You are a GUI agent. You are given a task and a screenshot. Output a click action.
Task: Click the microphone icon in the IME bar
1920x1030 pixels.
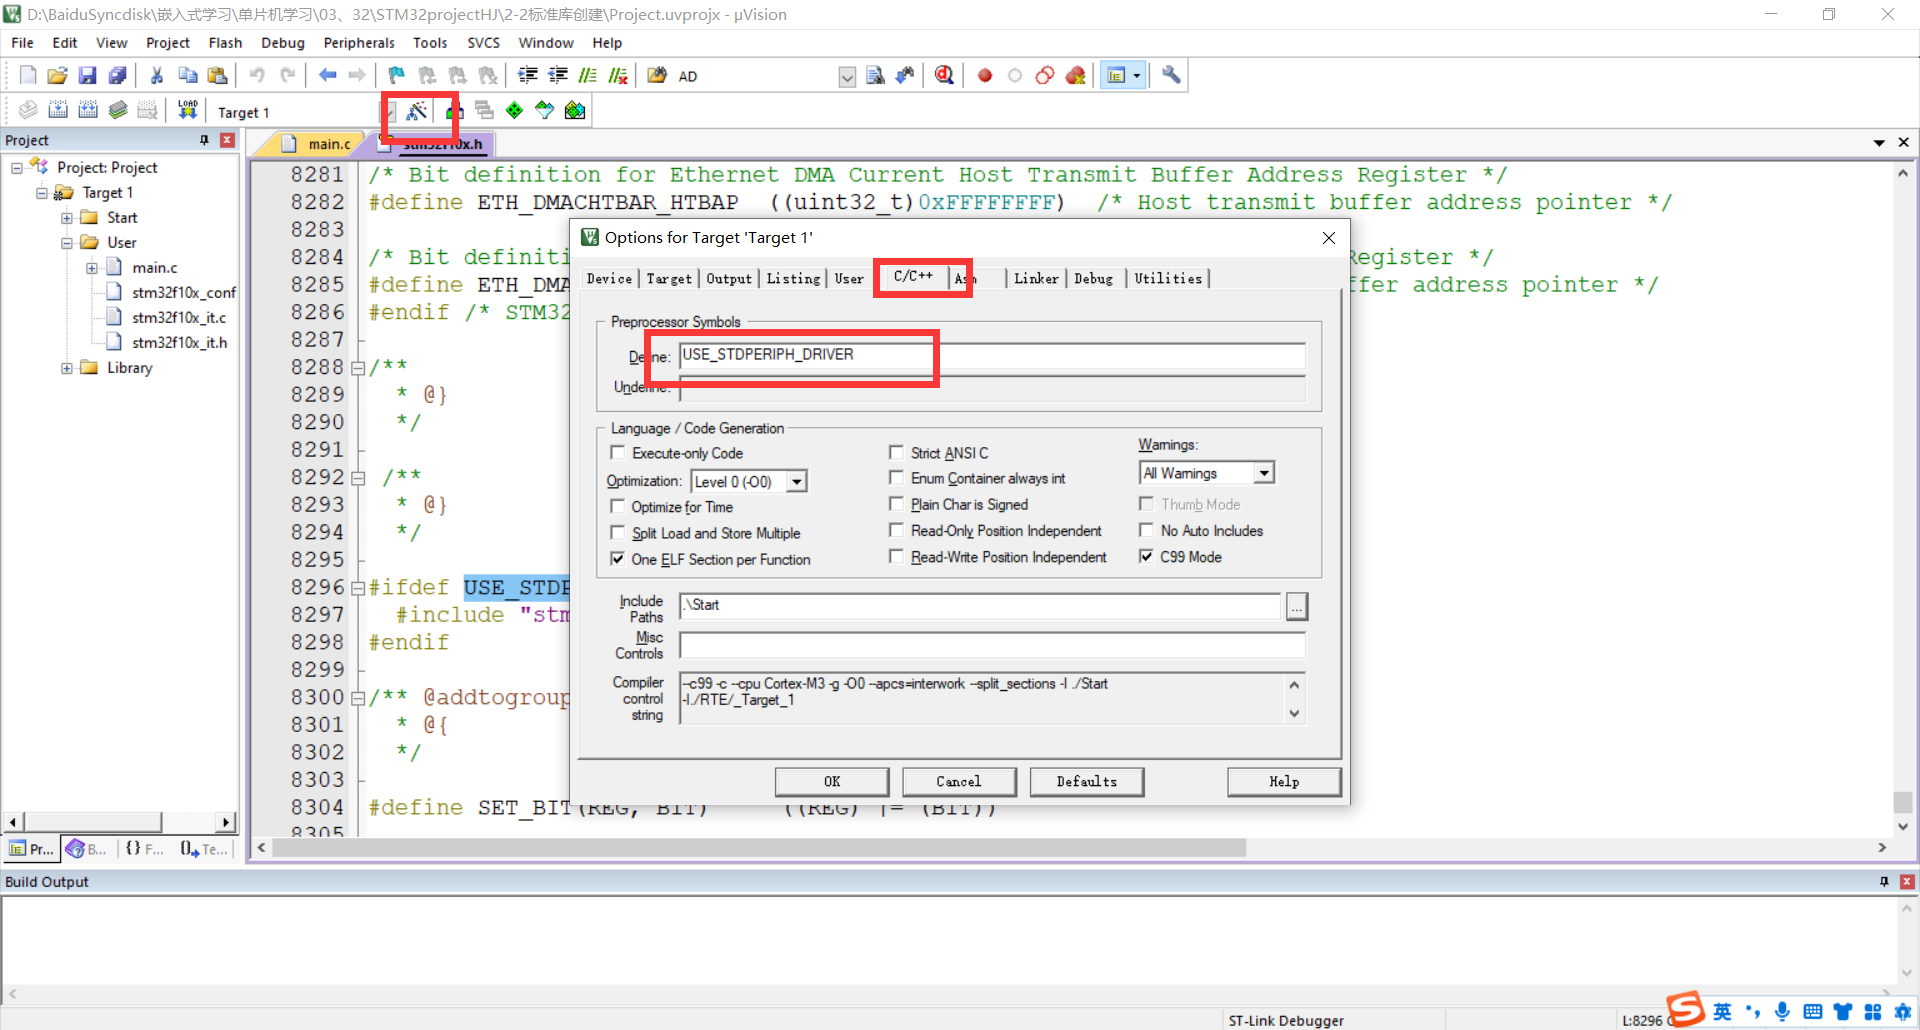click(1782, 1011)
